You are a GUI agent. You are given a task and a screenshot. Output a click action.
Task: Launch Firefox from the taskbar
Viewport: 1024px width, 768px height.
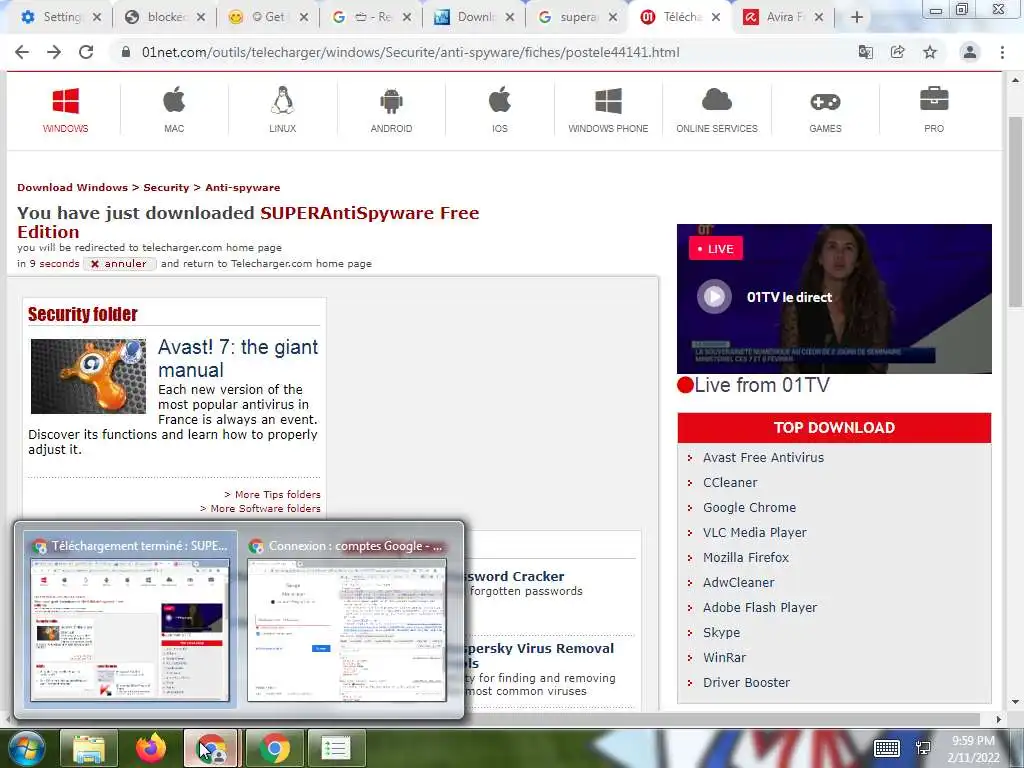click(x=151, y=748)
